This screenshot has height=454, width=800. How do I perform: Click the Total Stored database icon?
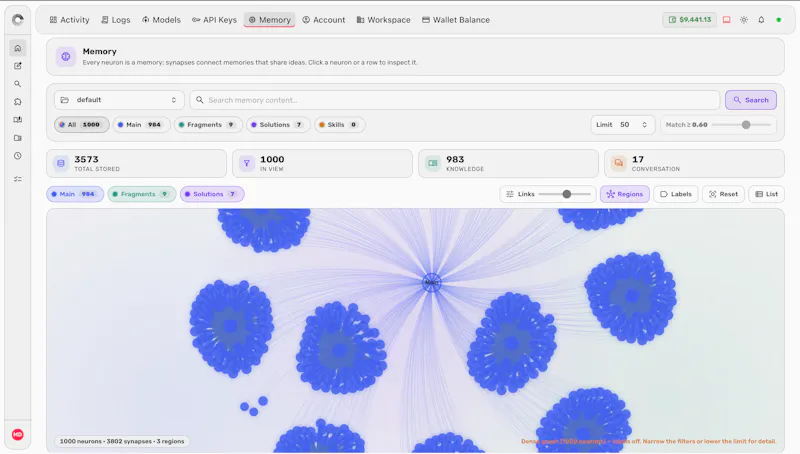point(61,163)
